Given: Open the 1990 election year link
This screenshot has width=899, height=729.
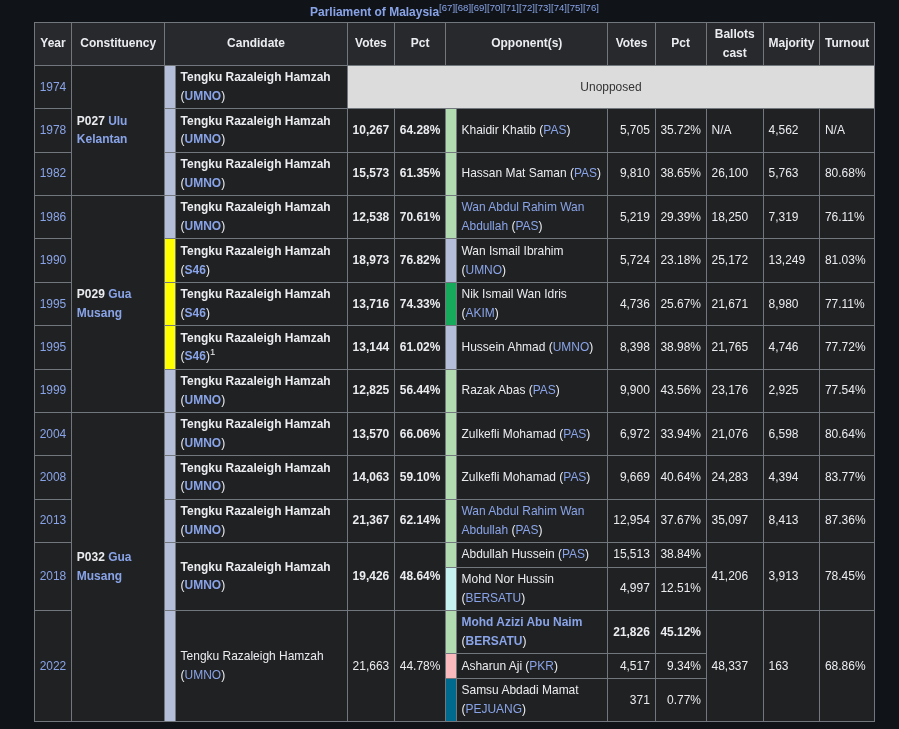Looking at the screenshot, I should point(53,260).
